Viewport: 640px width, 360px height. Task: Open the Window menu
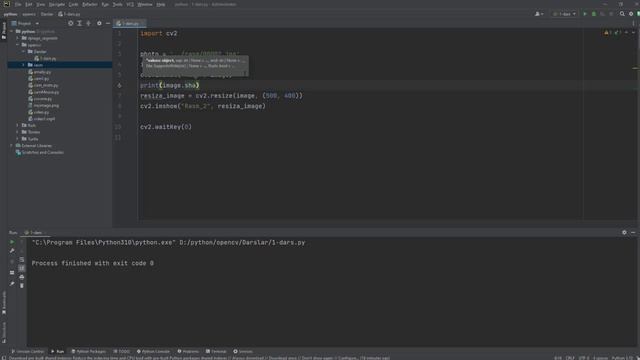coord(144,4)
